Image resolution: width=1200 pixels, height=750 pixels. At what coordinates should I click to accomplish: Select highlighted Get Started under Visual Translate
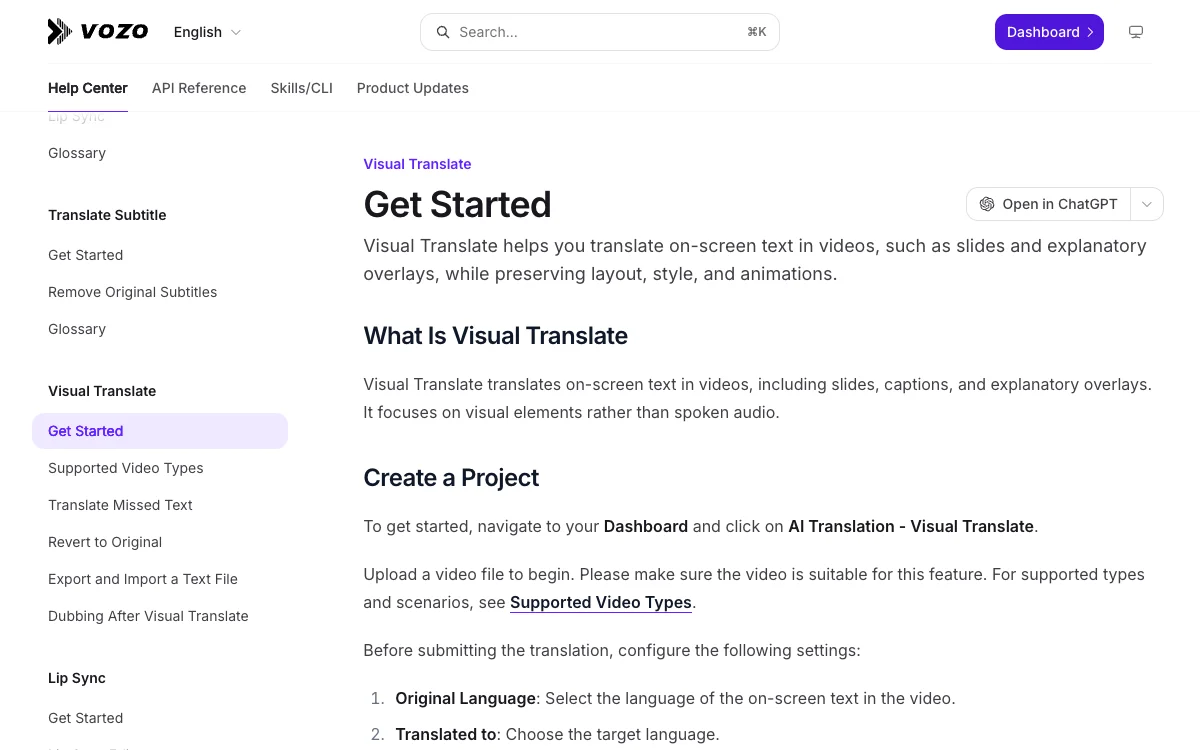tap(160, 431)
